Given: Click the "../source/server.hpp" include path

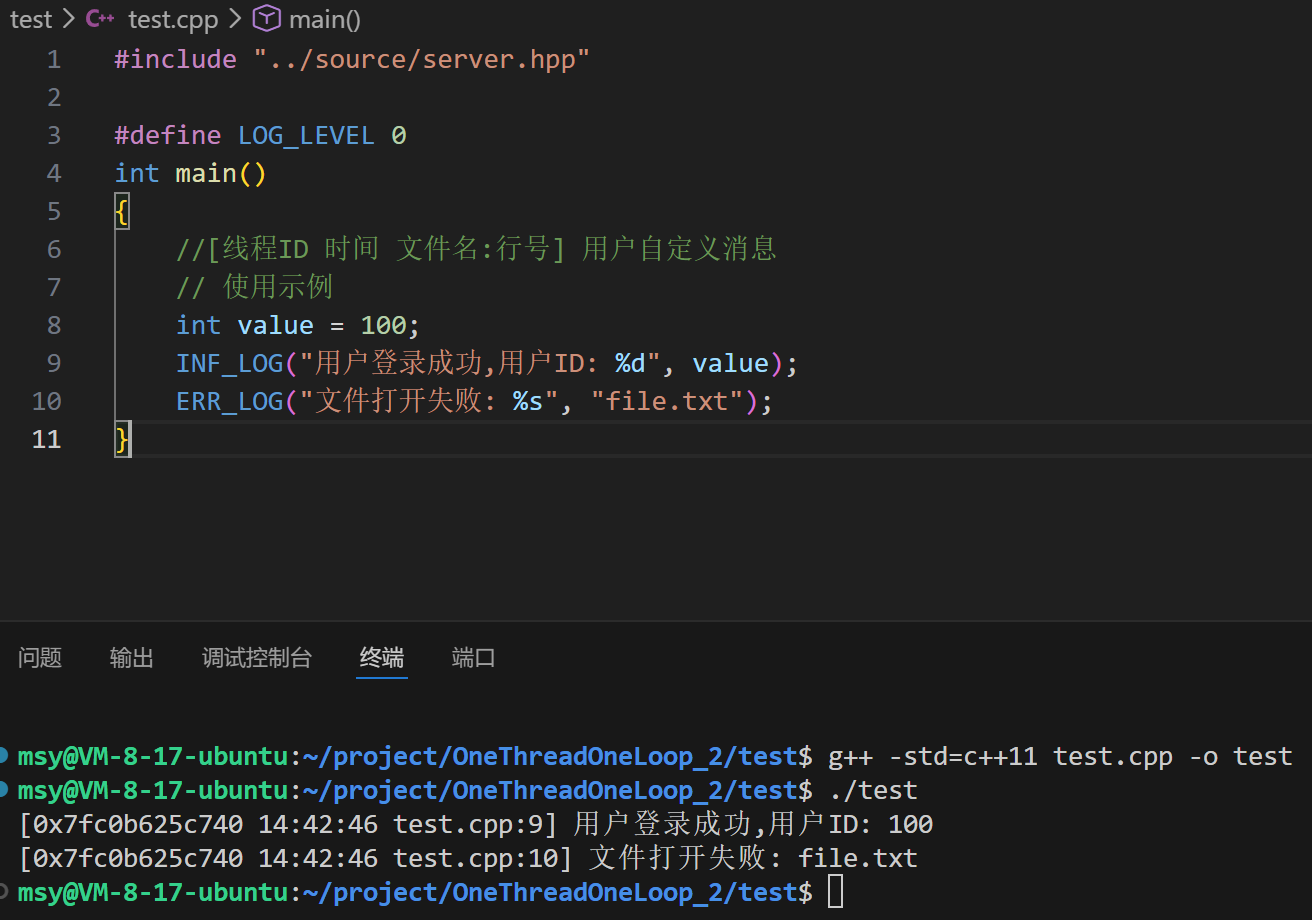Looking at the screenshot, I should [x=422, y=60].
